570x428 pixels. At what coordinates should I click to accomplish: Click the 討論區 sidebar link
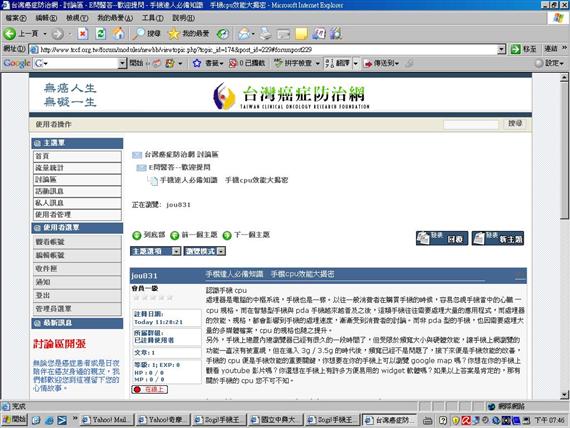point(77,180)
